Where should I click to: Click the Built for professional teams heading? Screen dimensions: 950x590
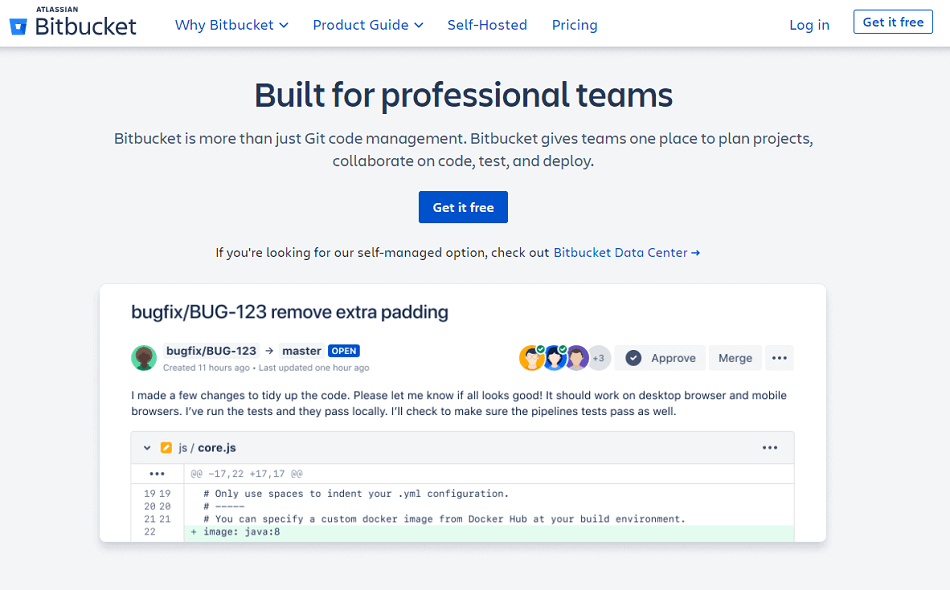tap(463, 95)
